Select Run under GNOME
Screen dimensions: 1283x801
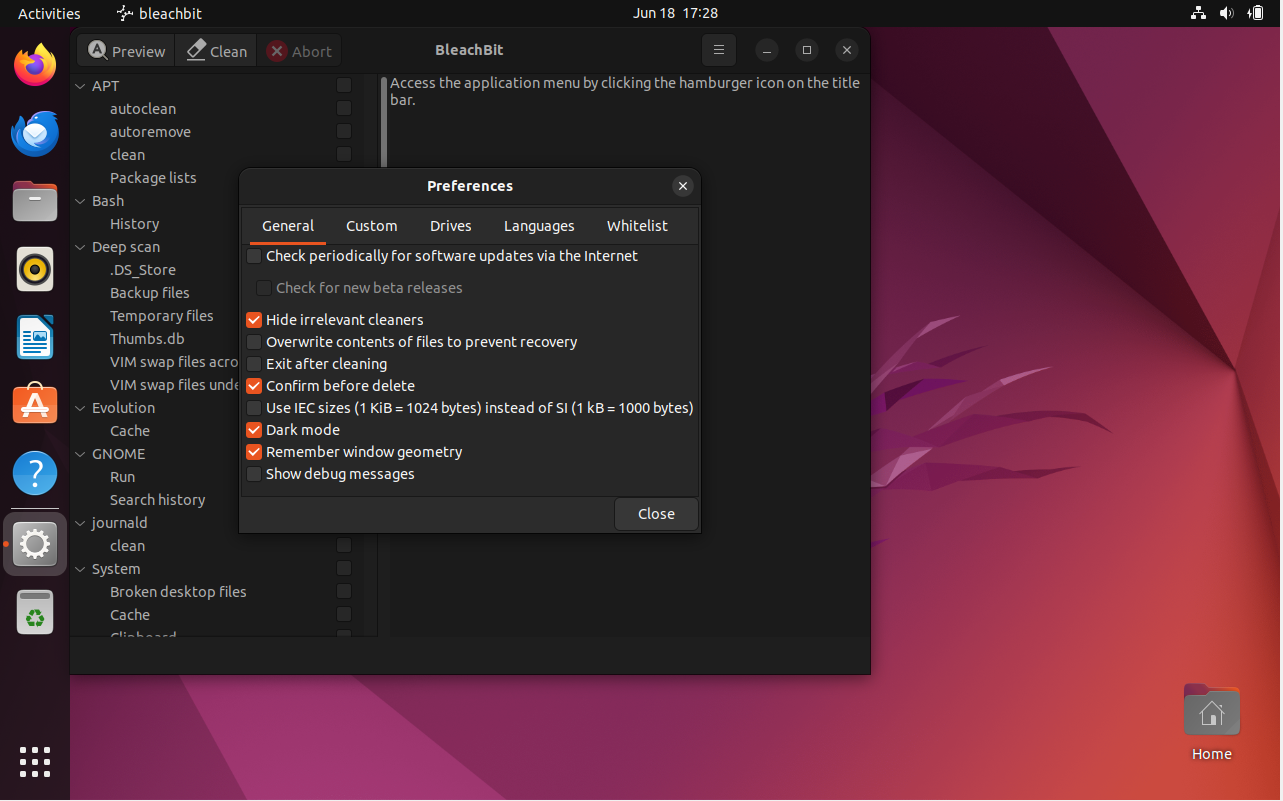pos(122,477)
